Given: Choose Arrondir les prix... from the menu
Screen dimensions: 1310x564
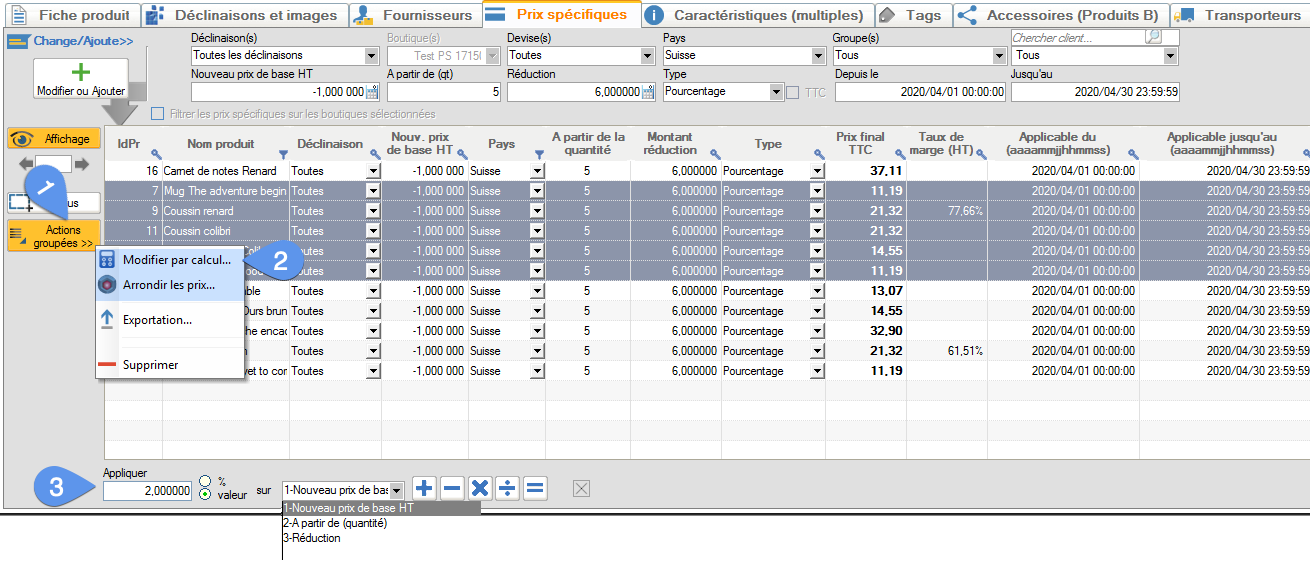Looking at the screenshot, I should 170,285.
